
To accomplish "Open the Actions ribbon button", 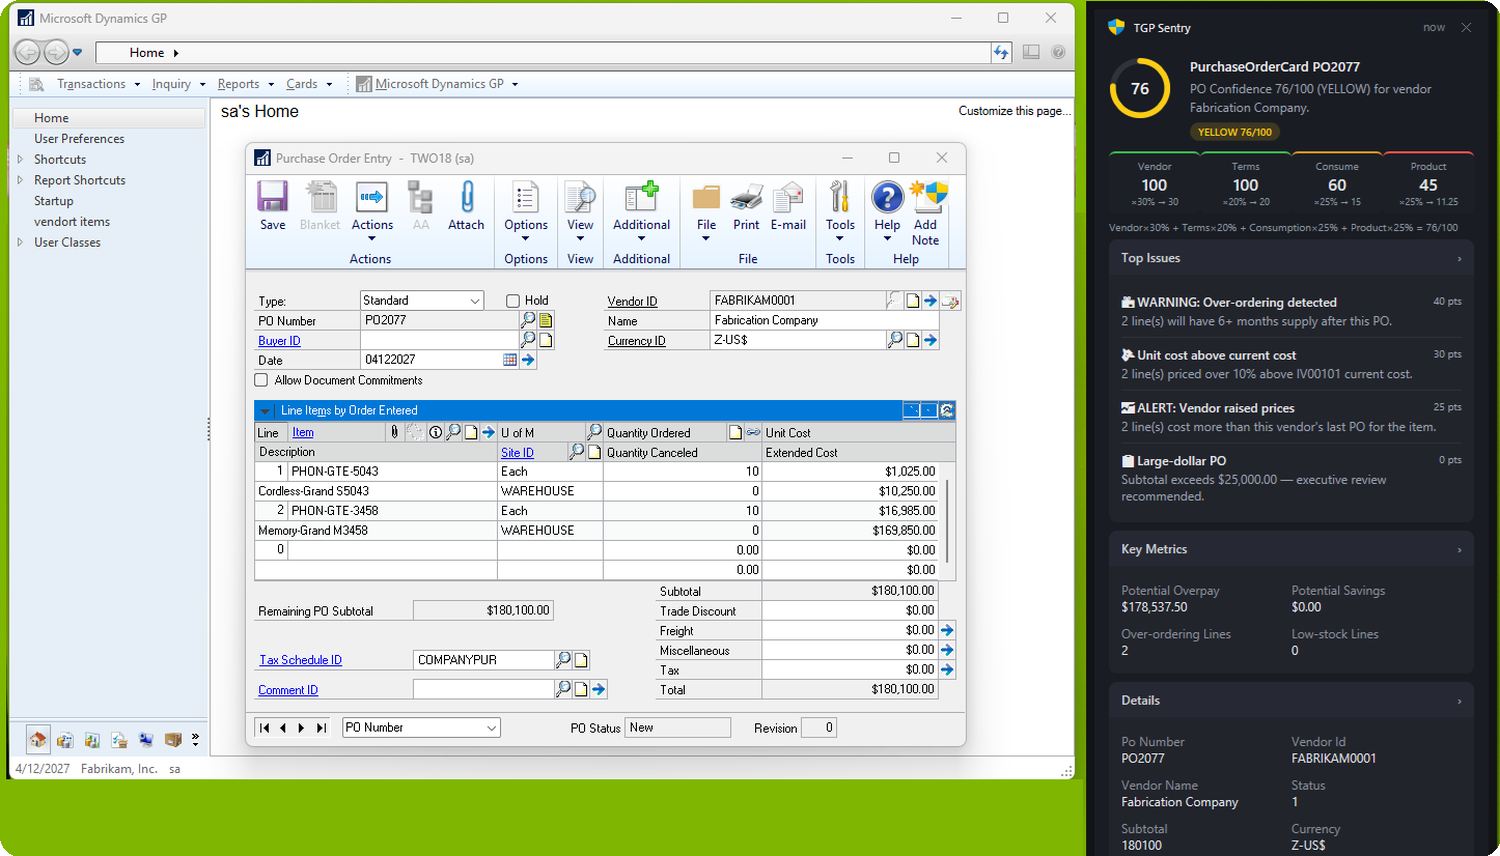I will [x=372, y=208].
